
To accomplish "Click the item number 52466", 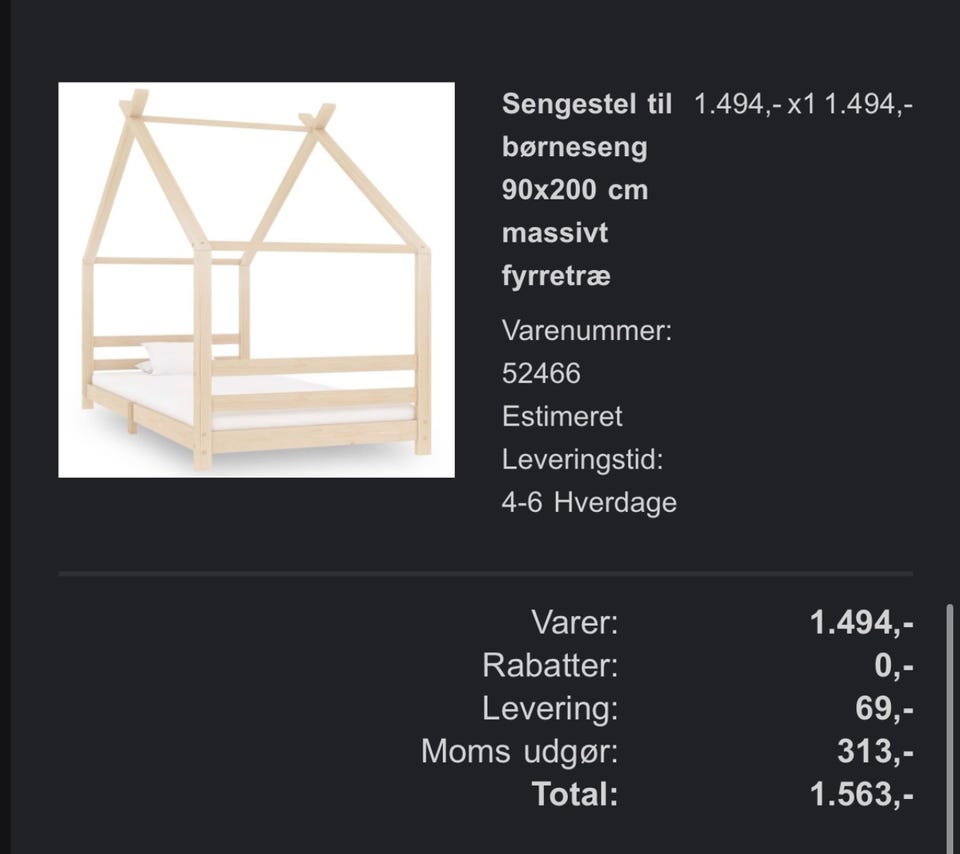I will point(541,374).
